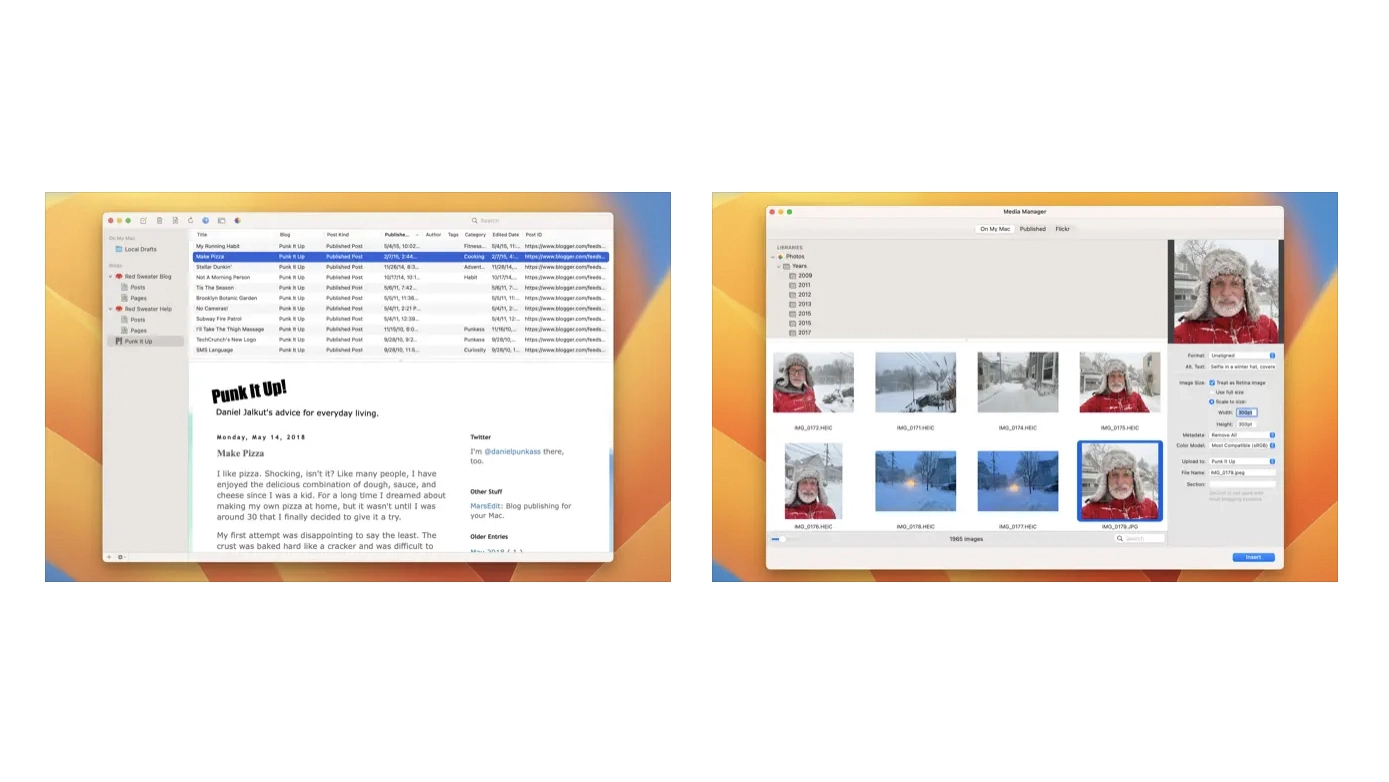Open the Color Model dropdown

tap(1242, 445)
